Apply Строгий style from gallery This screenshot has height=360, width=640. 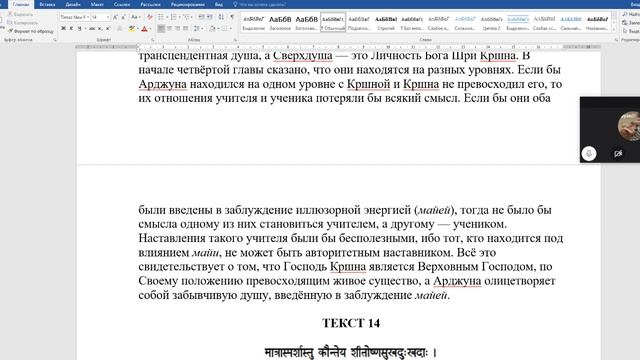(386, 22)
